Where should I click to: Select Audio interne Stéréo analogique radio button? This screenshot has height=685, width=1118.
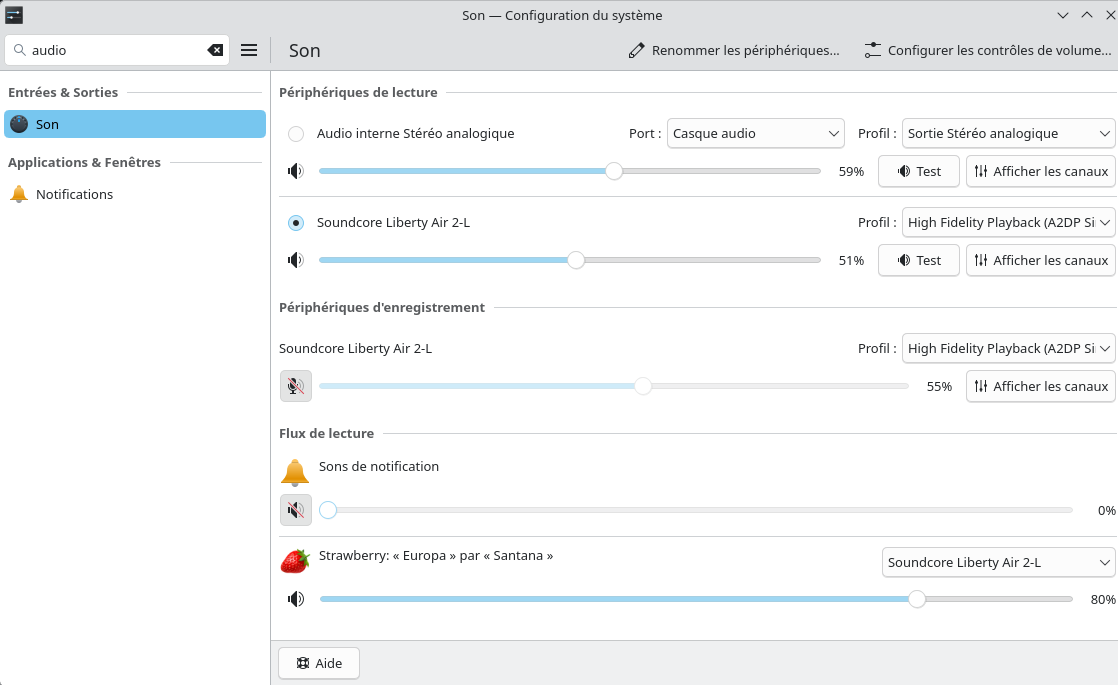pos(296,134)
